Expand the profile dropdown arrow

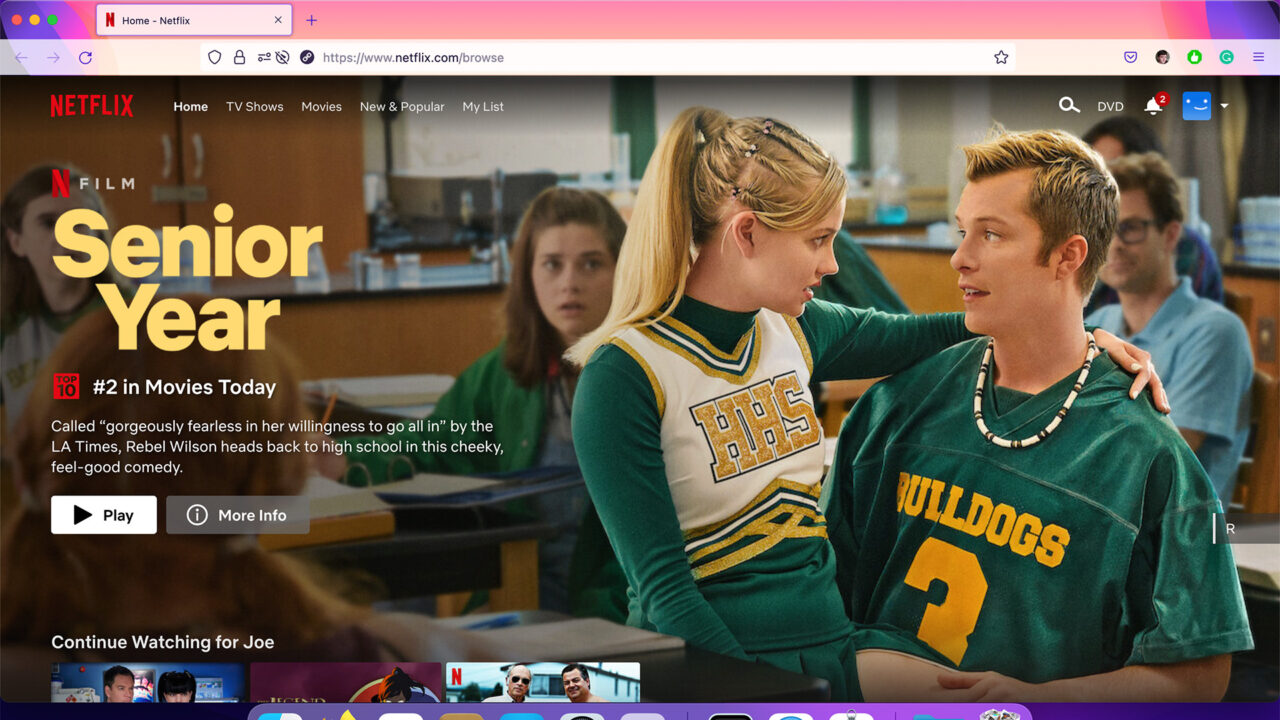(1224, 106)
